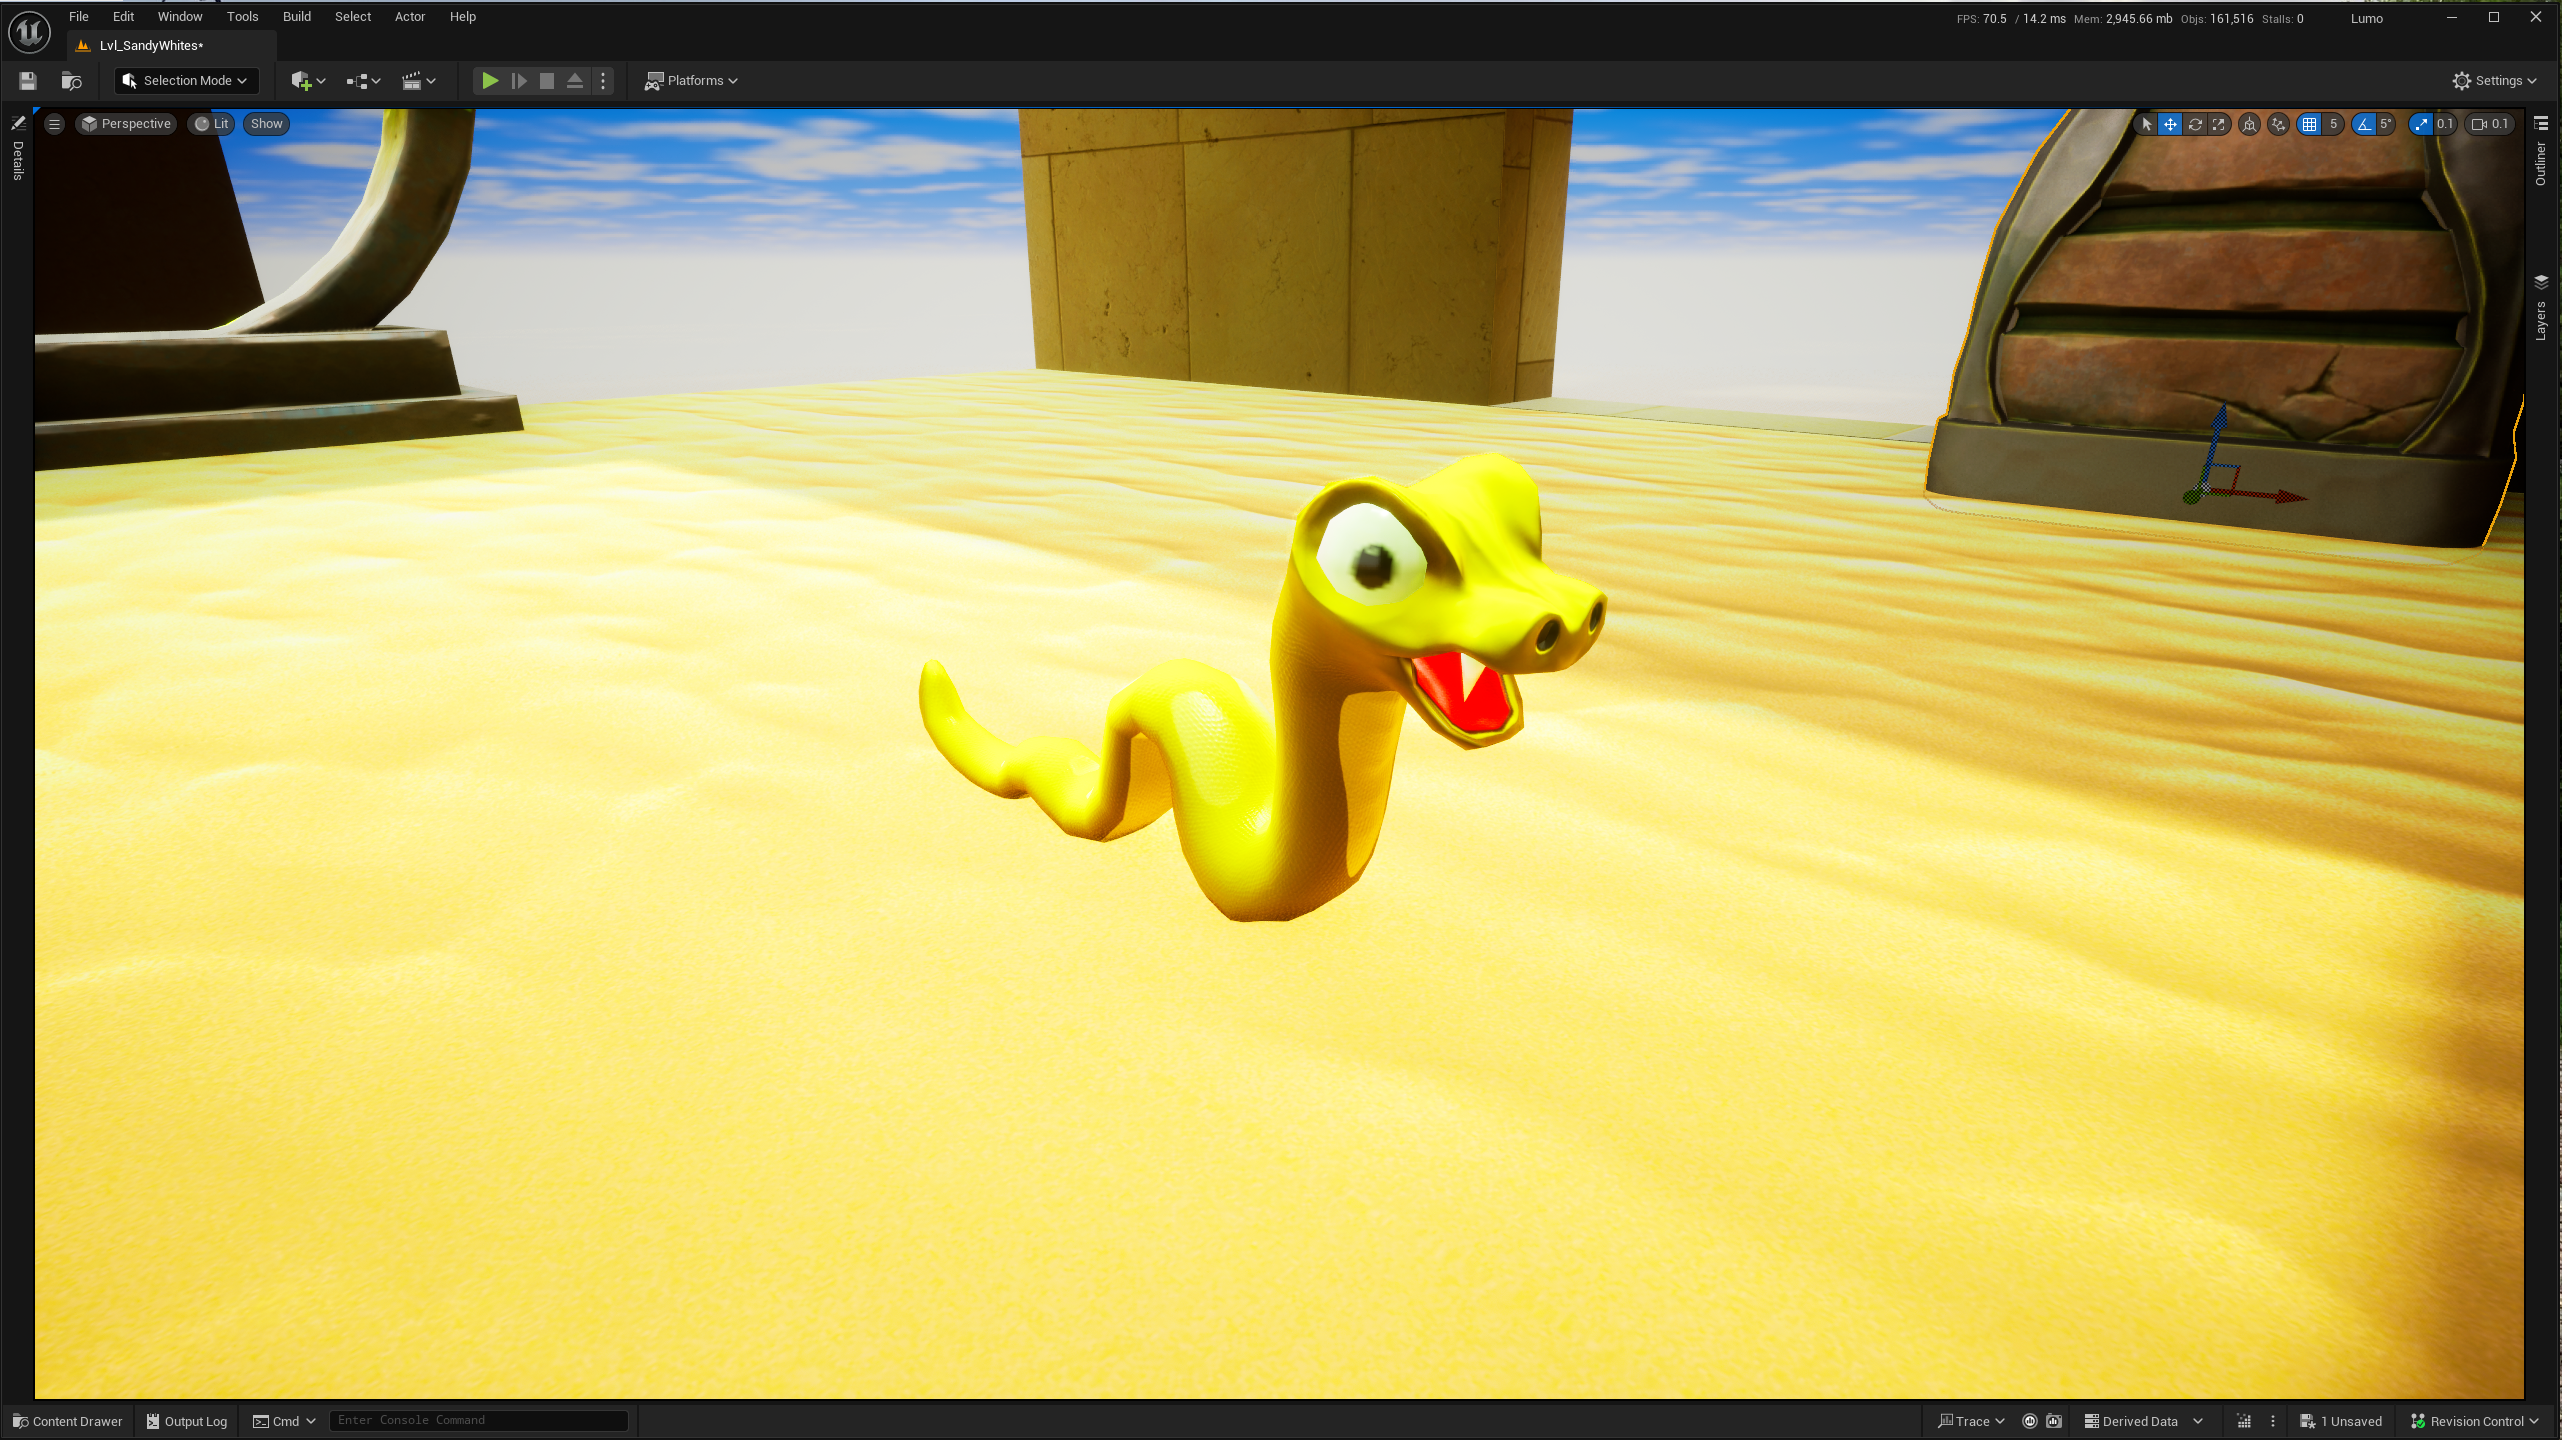Choose the select objects arrow tool
This screenshot has width=2562, height=1440.
pyautogui.click(x=2146, y=124)
